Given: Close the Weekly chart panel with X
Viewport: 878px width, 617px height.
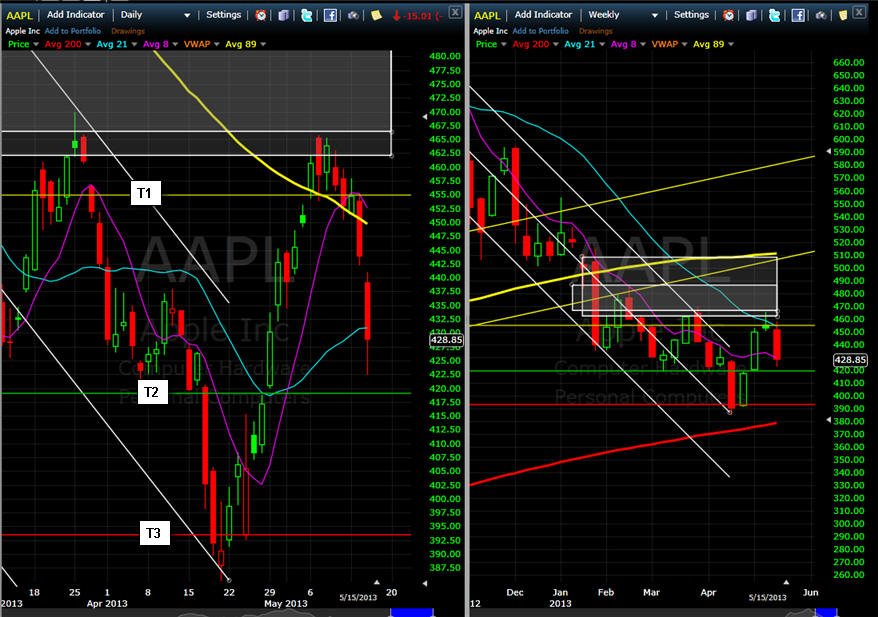Looking at the screenshot, I should pyautogui.click(x=858, y=12).
